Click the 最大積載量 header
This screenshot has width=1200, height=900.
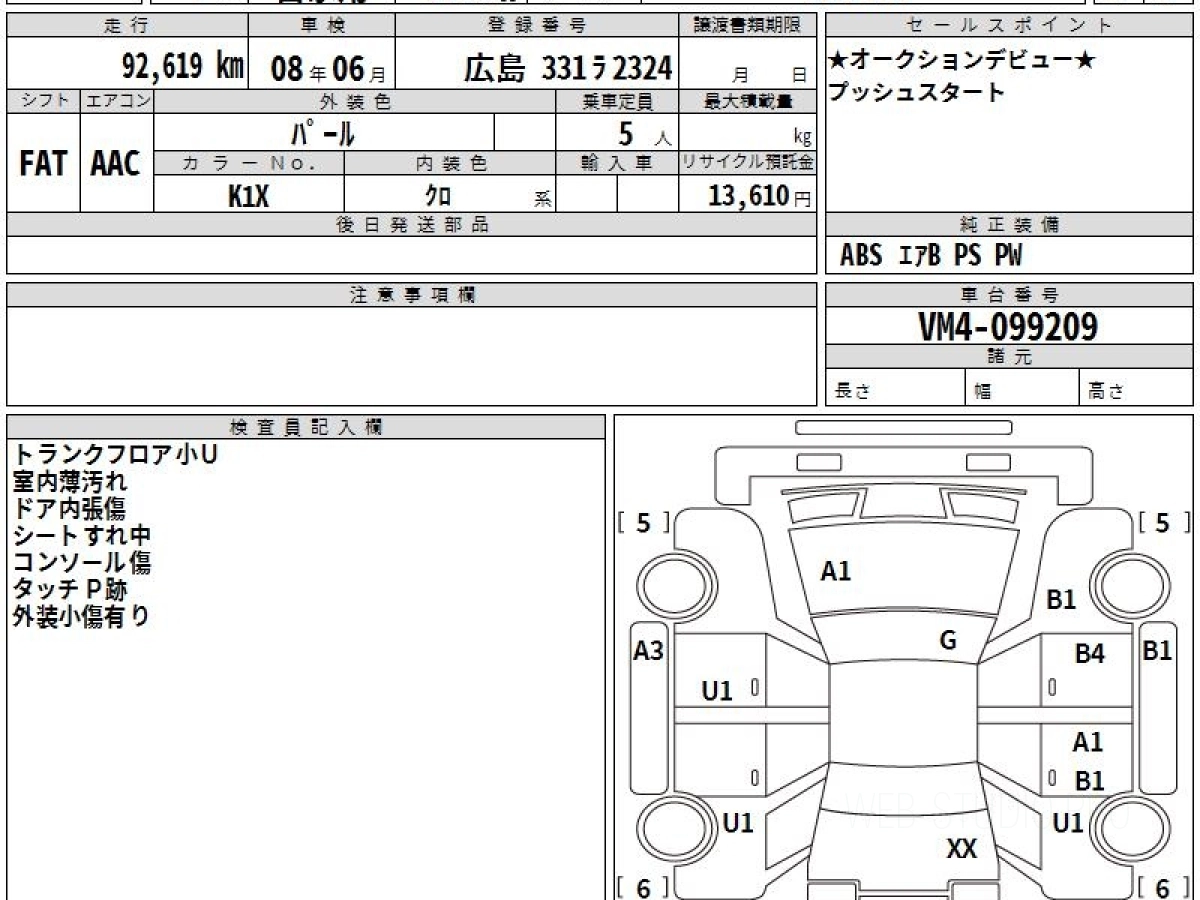click(748, 101)
